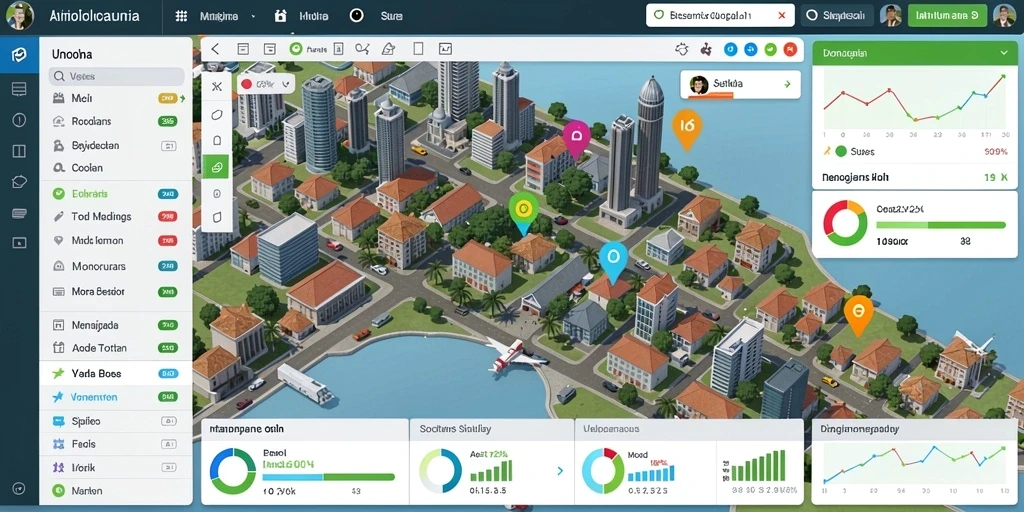Click the info circle icon in the left rail

tap(19, 120)
